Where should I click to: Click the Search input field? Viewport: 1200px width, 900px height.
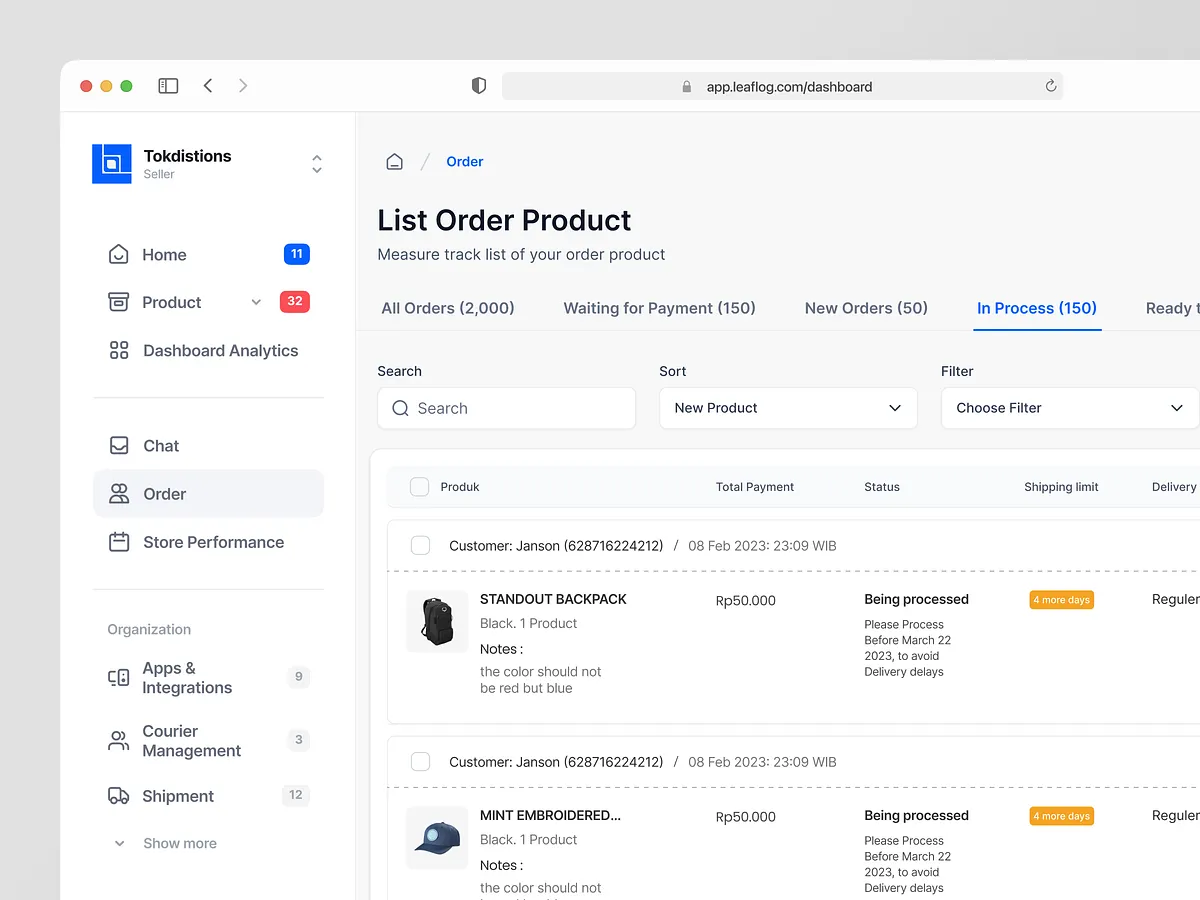506,408
